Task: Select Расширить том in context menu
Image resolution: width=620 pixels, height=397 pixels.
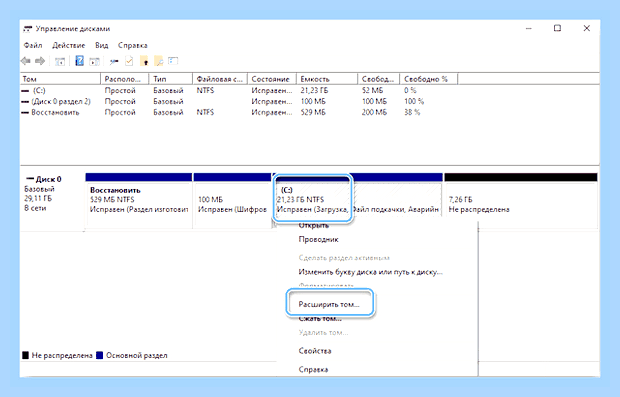Action: 329,304
